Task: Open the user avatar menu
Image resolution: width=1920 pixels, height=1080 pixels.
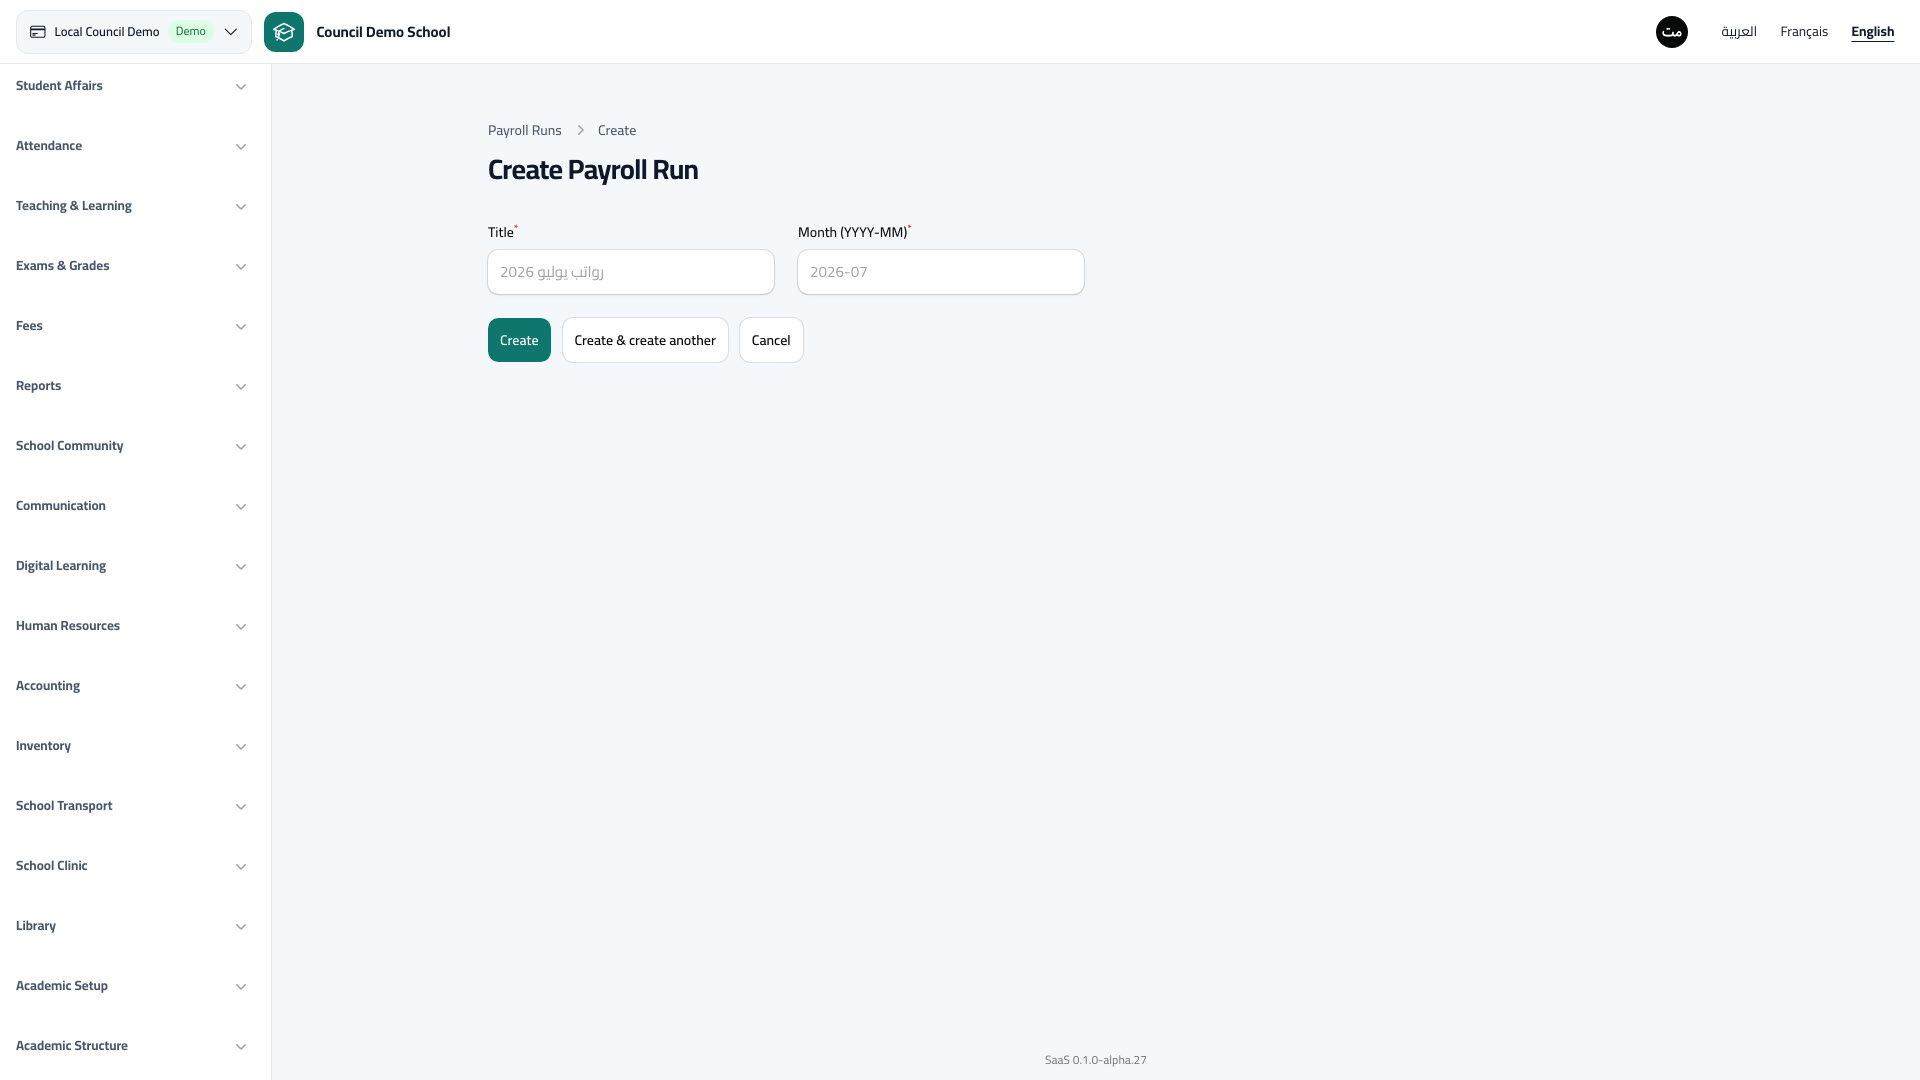Action: [x=1672, y=32]
